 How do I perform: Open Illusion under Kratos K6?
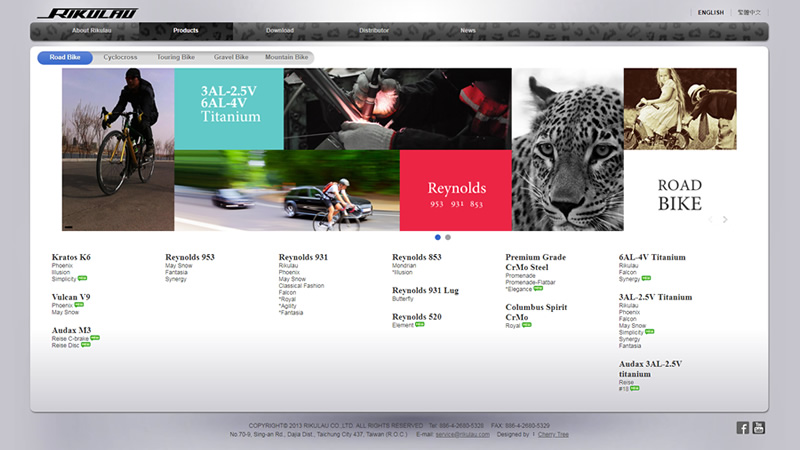(x=61, y=272)
